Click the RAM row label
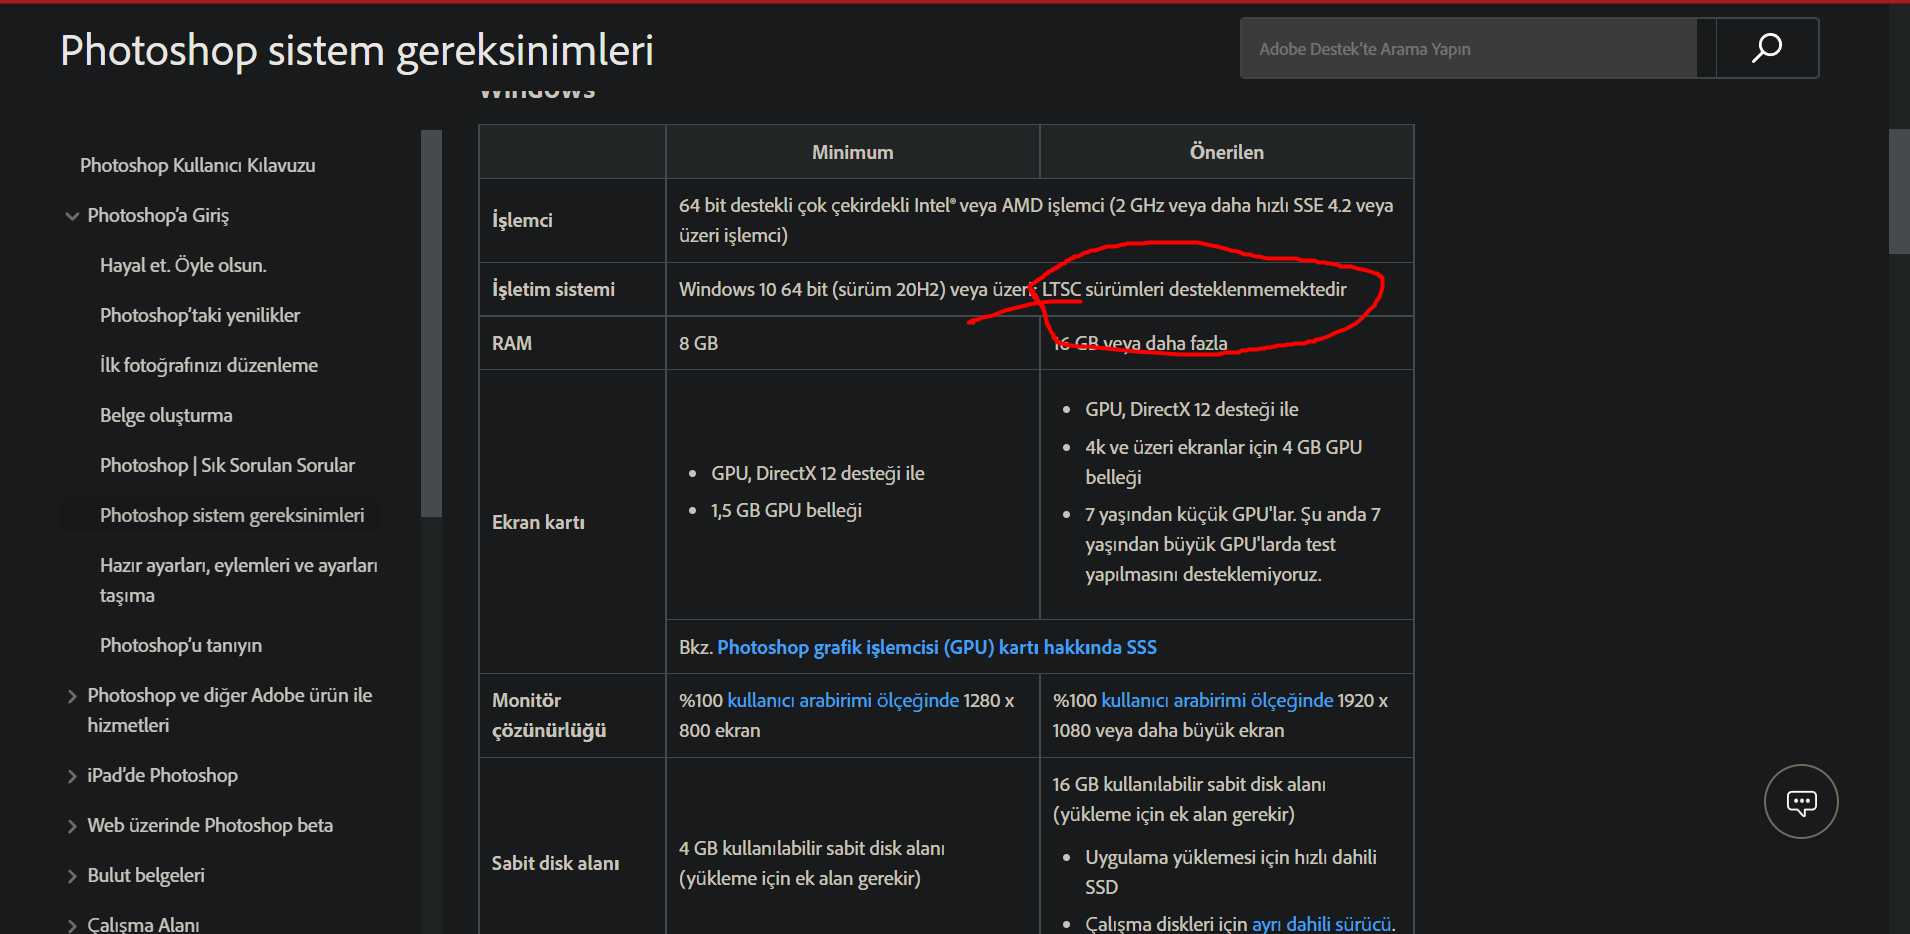Viewport: 1910px width, 934px height. pyautogui.click(x=512, y=343)
